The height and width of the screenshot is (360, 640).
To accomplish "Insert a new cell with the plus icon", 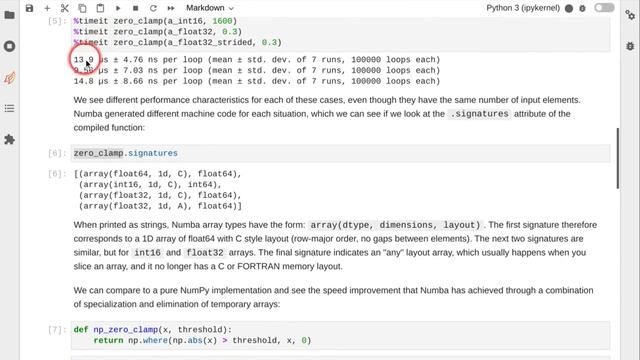I will click(x=47, y=8).
